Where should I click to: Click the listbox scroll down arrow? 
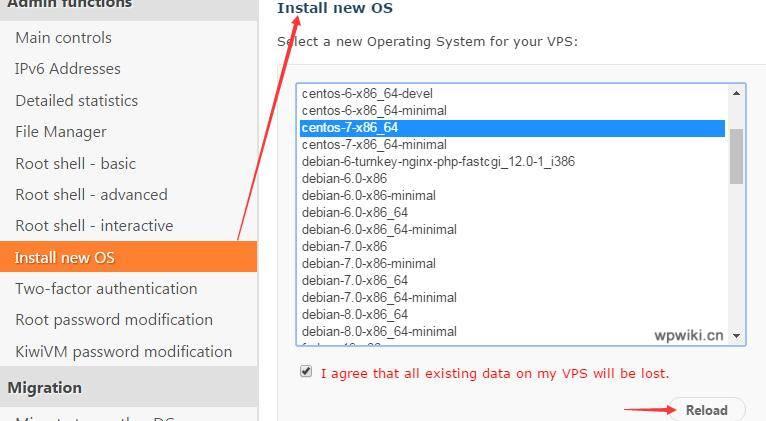point(736,336)
